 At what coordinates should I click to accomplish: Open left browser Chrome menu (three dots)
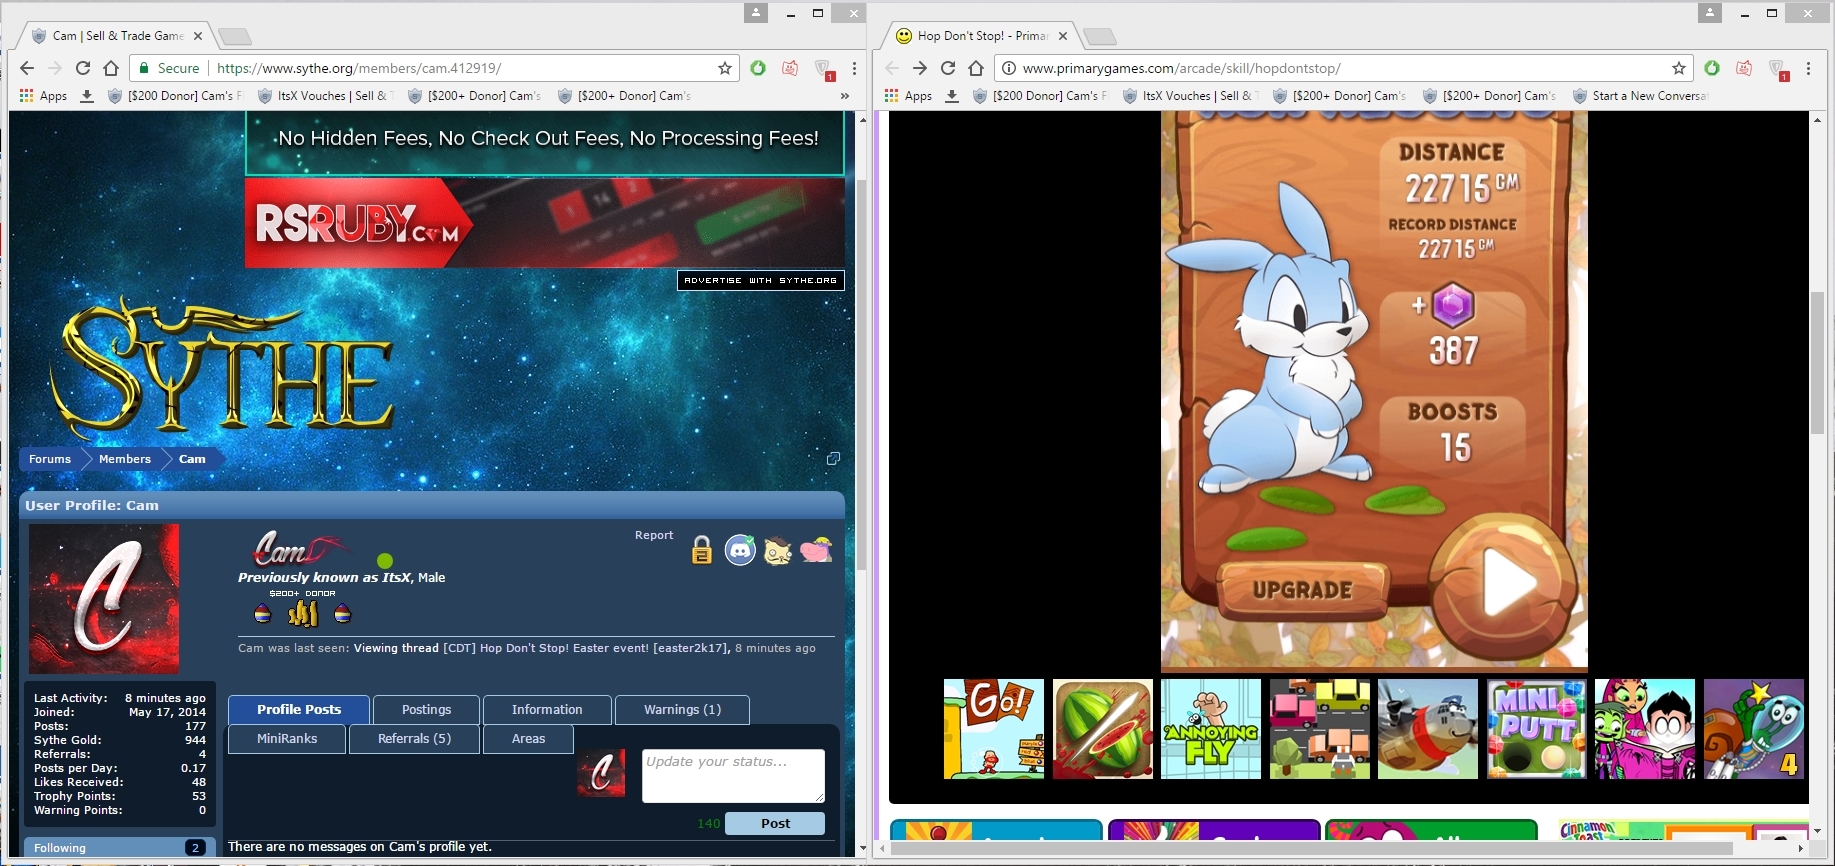pos(854,68)
